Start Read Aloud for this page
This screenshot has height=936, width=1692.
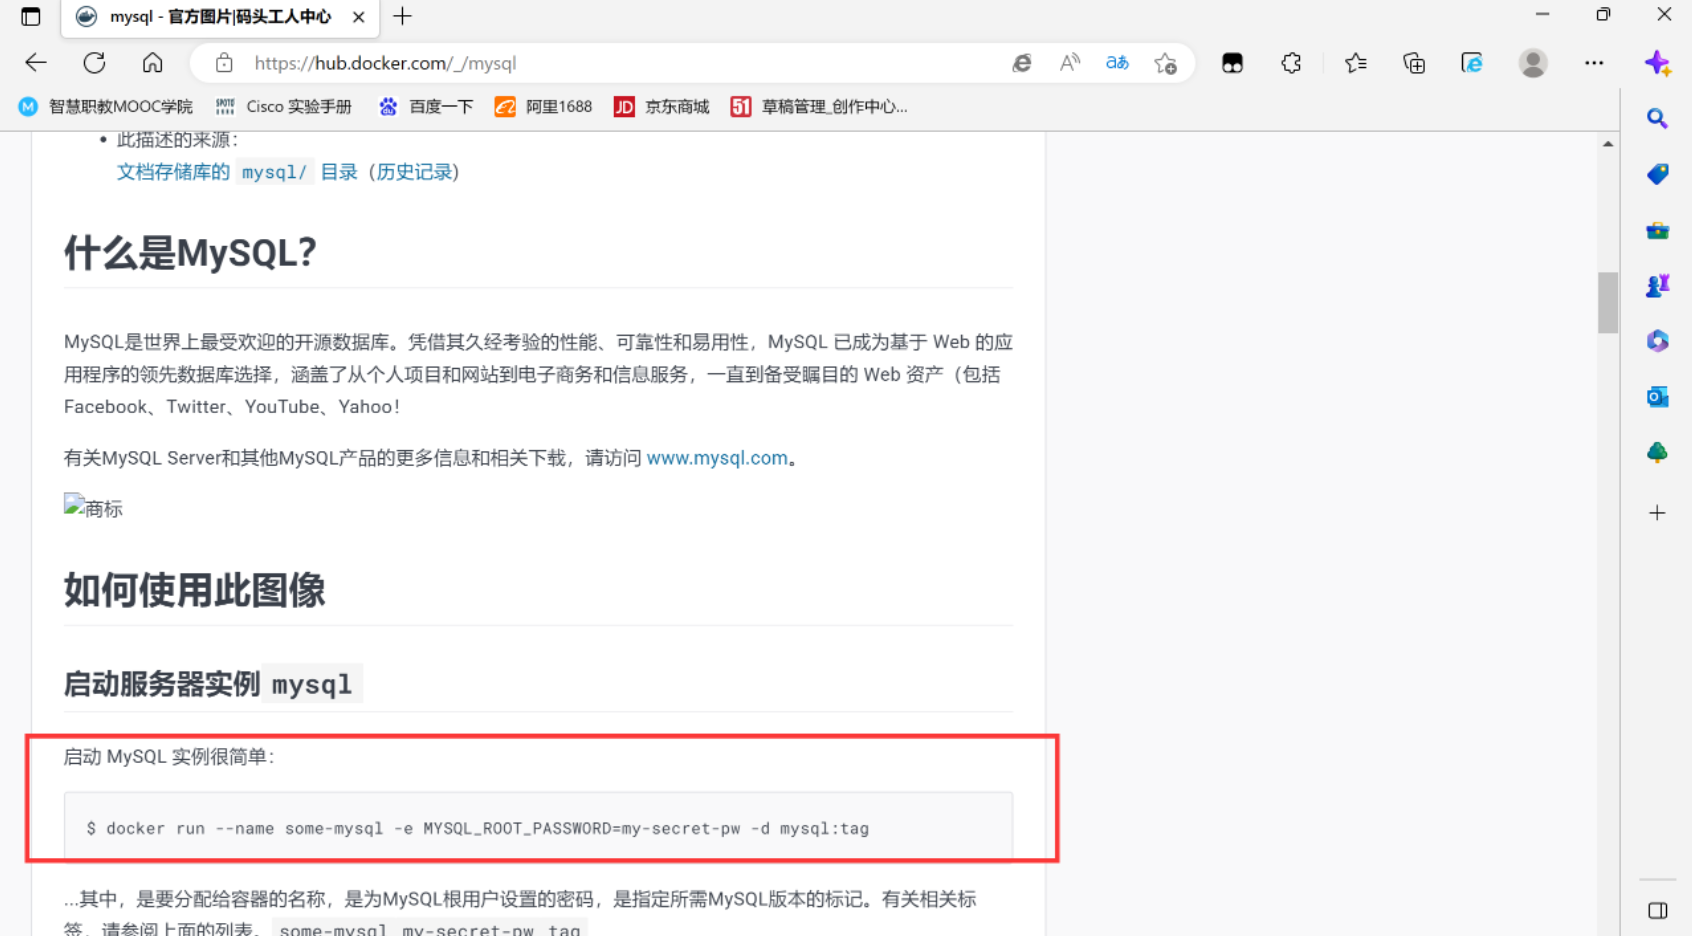pyautogui.click(x=1069, y=63)
